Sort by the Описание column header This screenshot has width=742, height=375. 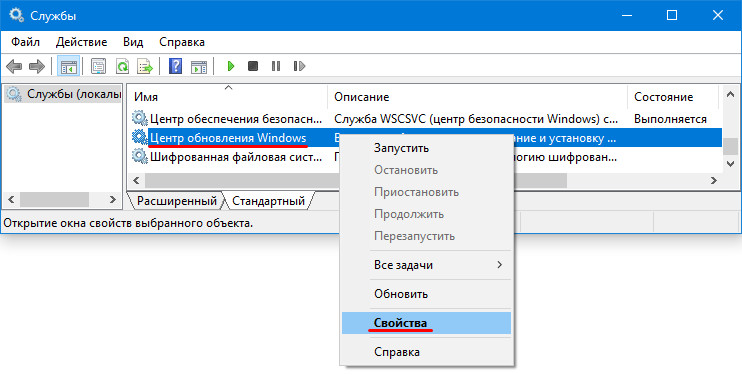pos(477,97)
